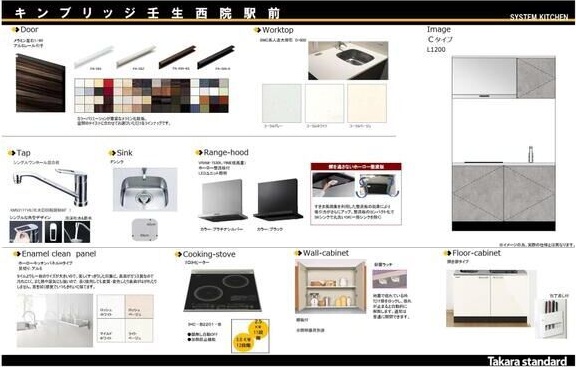Screen dimensions: 576x367
Task: Select the black rail handle sample
Action: 216,57
